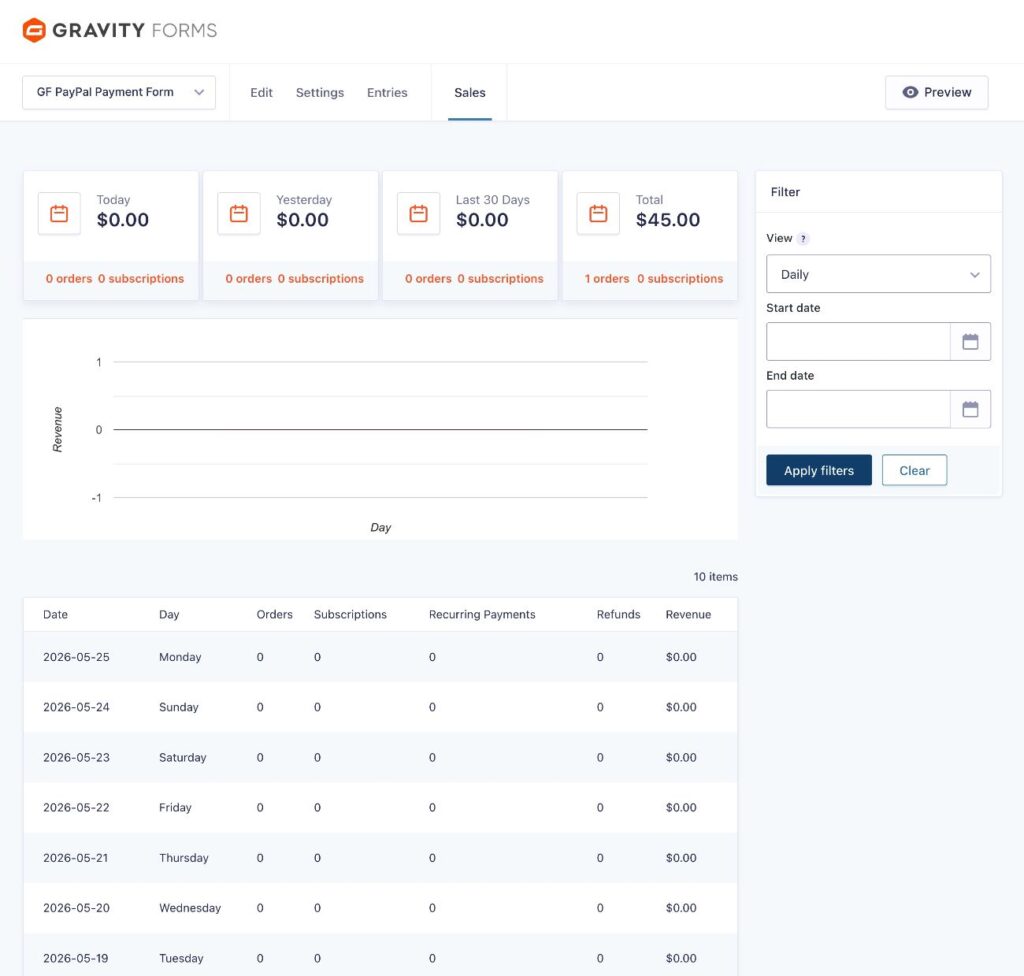Click the Orders column header
Viewport: 1024px width, 976px height.
click(x=274, y=615)
